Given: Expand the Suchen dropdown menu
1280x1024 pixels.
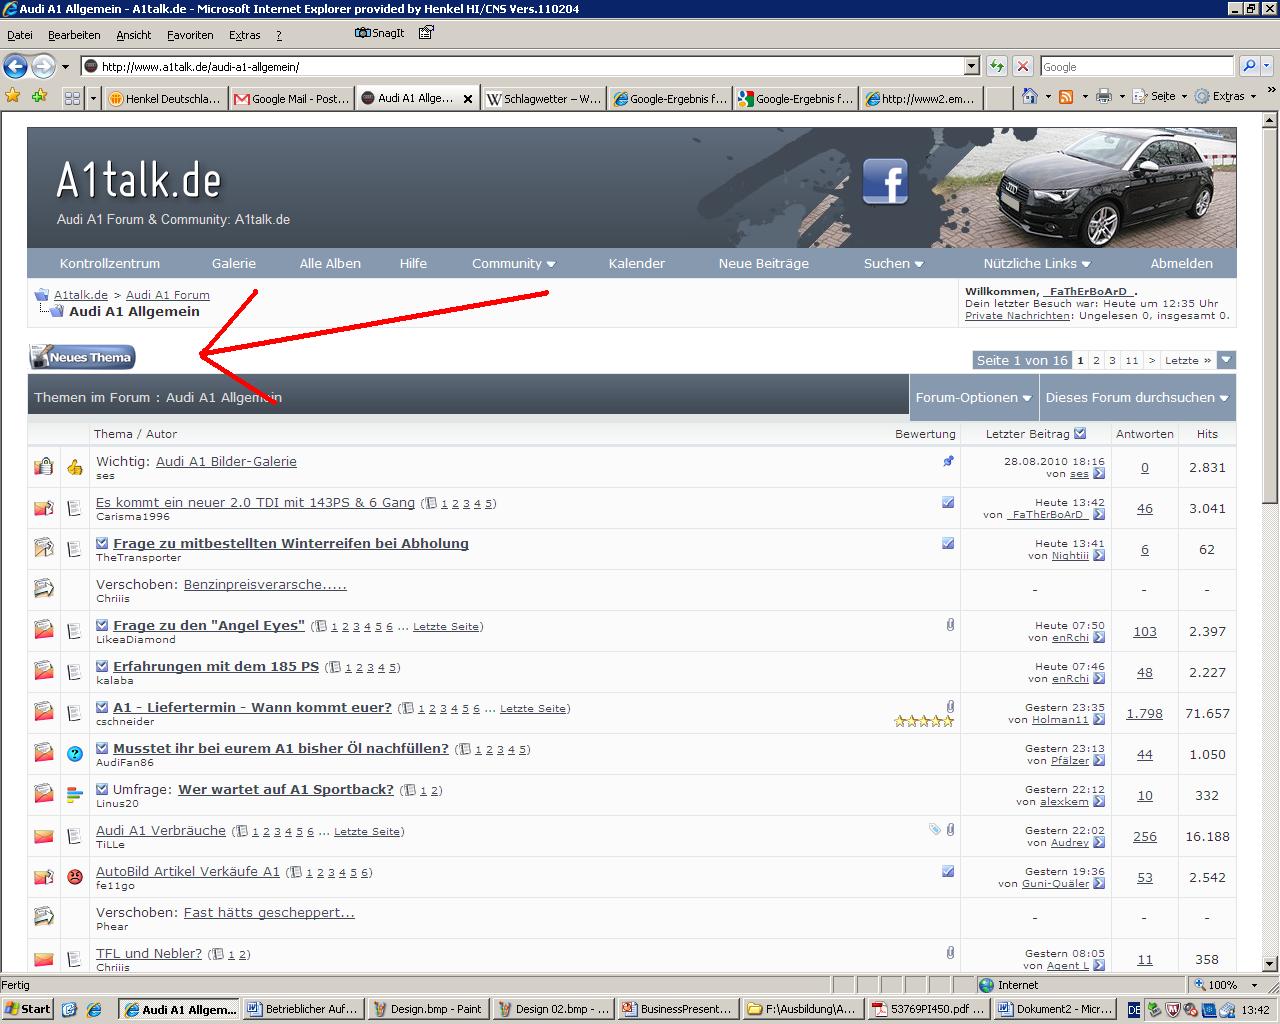Looking at the screenshot, I should [893, 263].
